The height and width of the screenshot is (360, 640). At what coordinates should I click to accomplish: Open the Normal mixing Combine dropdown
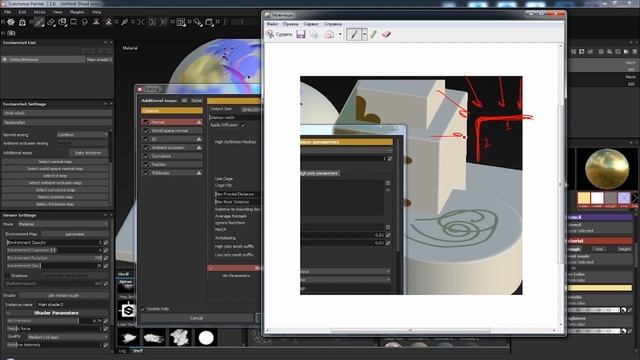point(83,134)
